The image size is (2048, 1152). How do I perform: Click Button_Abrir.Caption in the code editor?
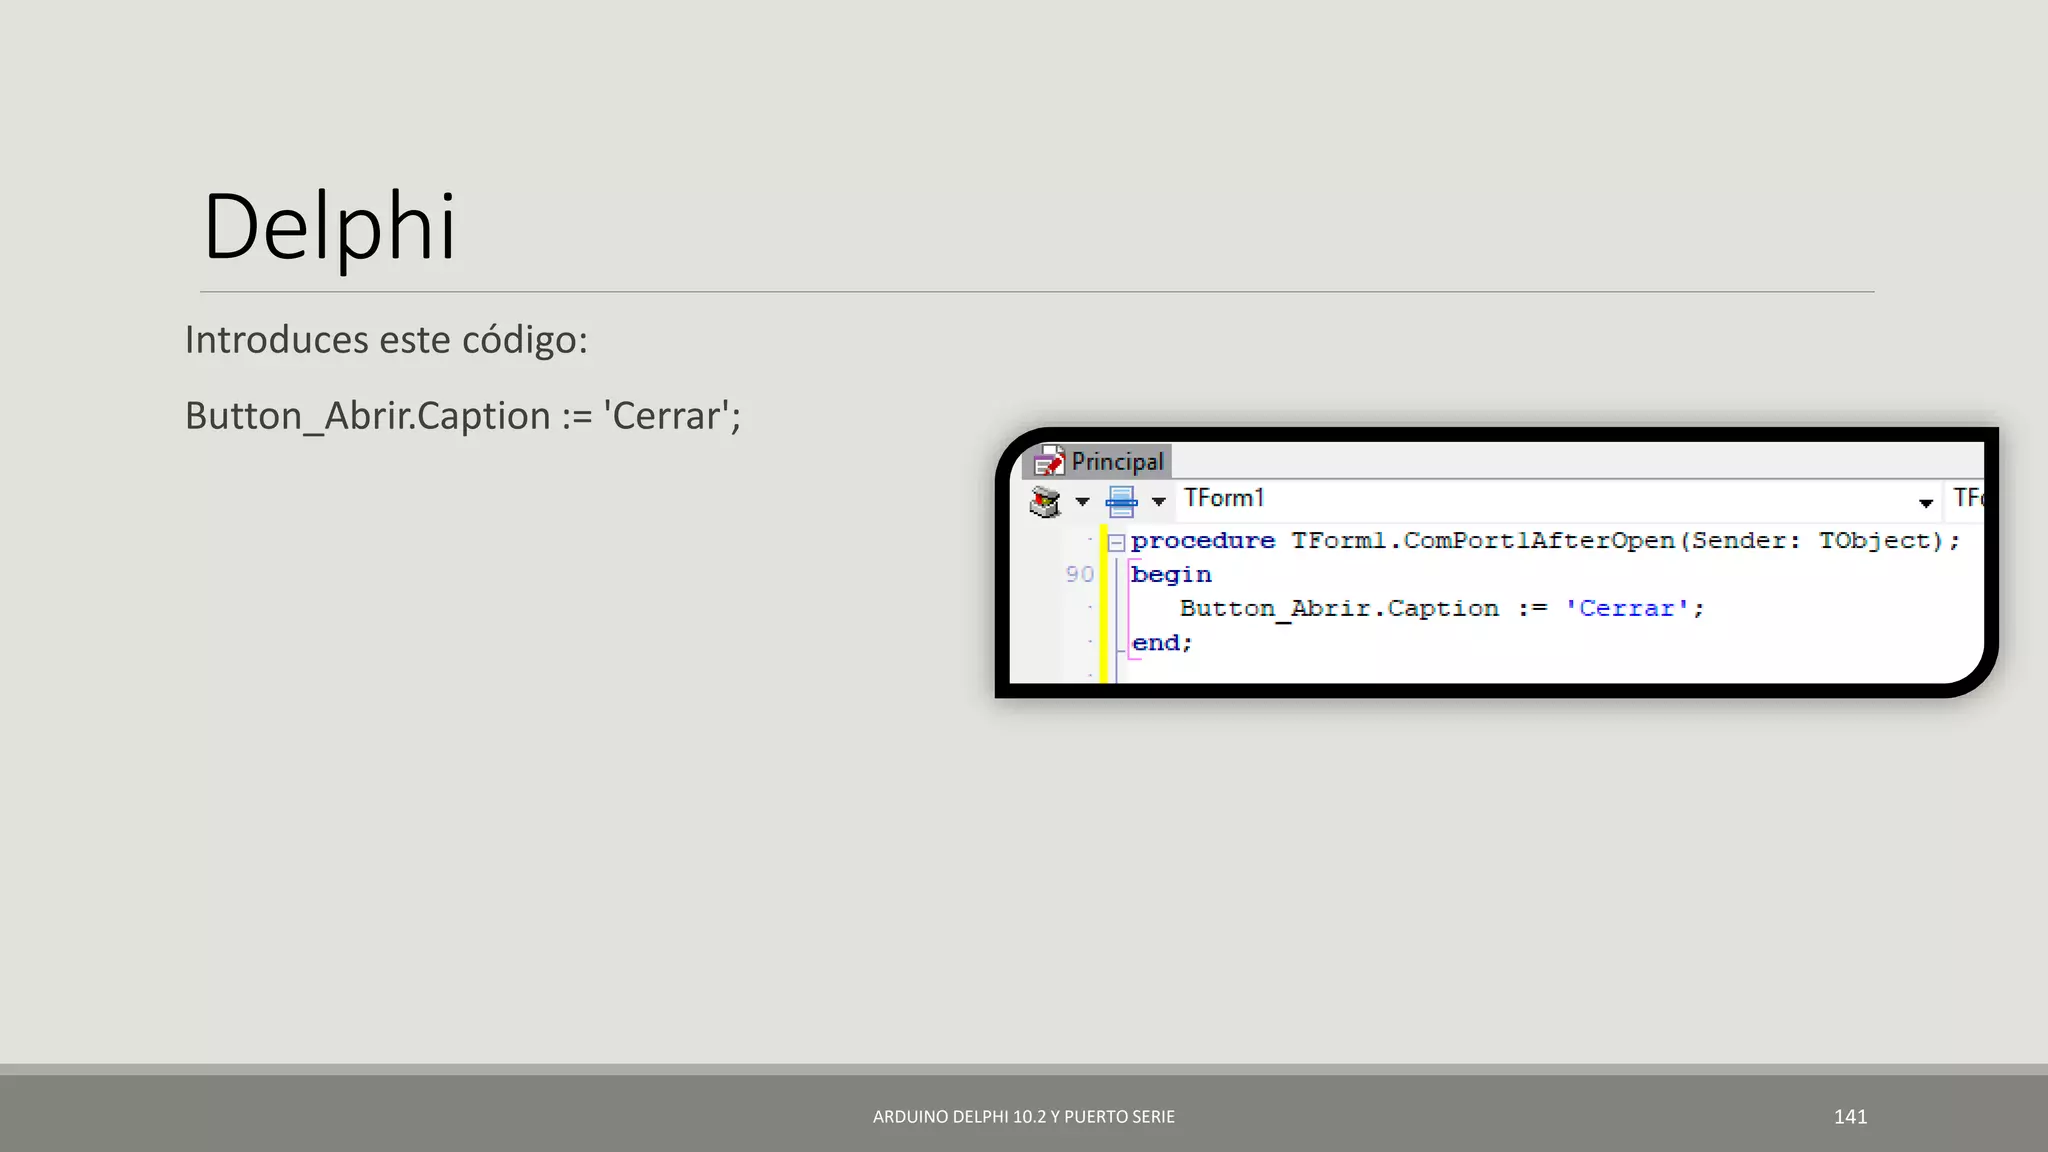1339,609
